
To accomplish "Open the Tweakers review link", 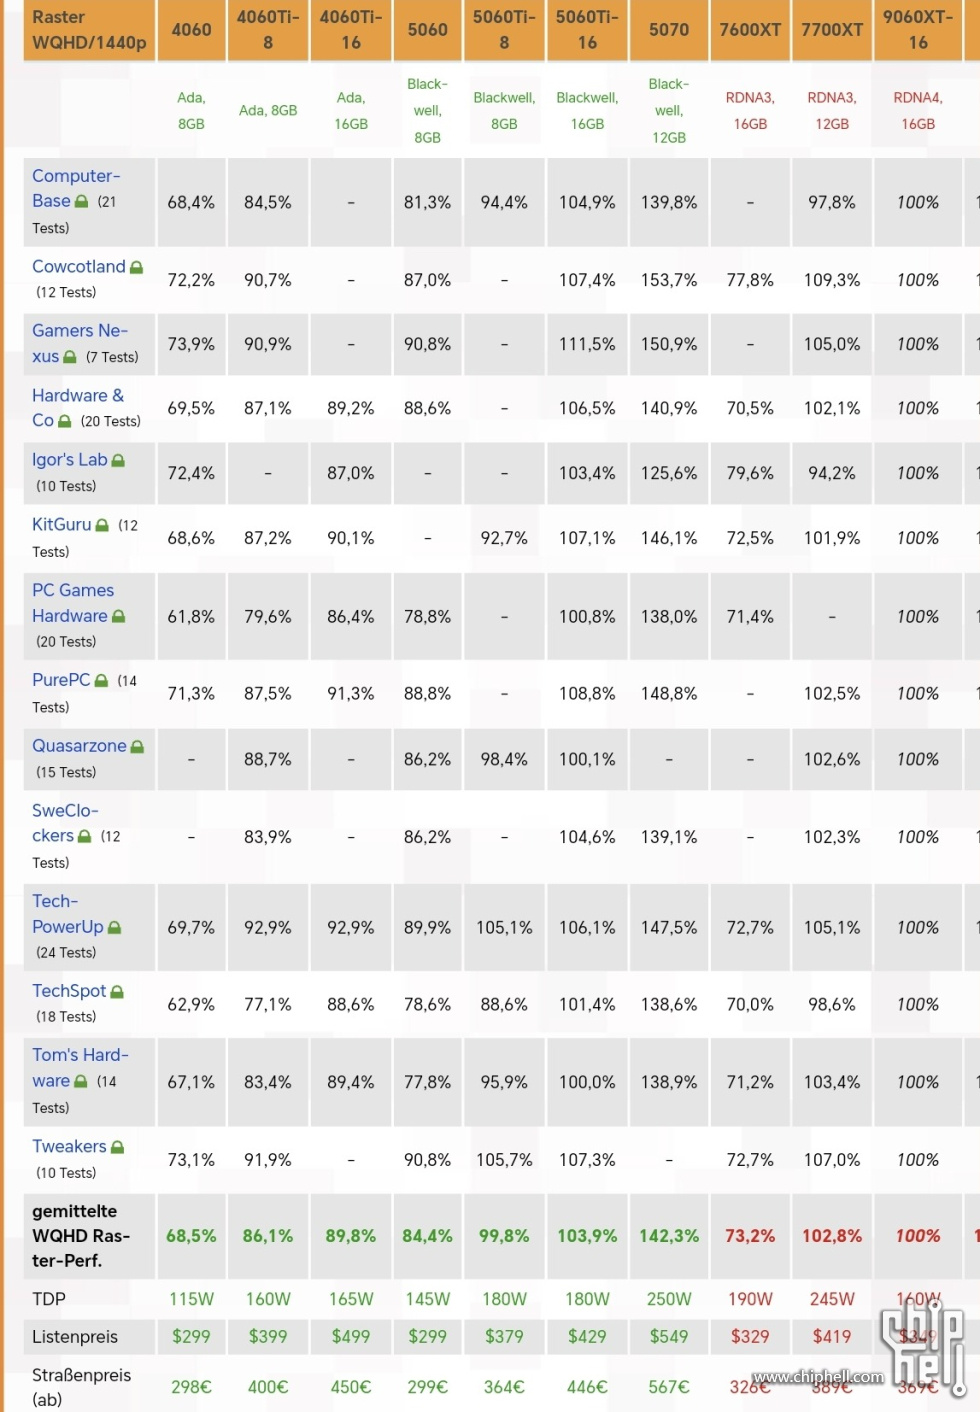I will pyautogui.click(x=69, y=1147).
